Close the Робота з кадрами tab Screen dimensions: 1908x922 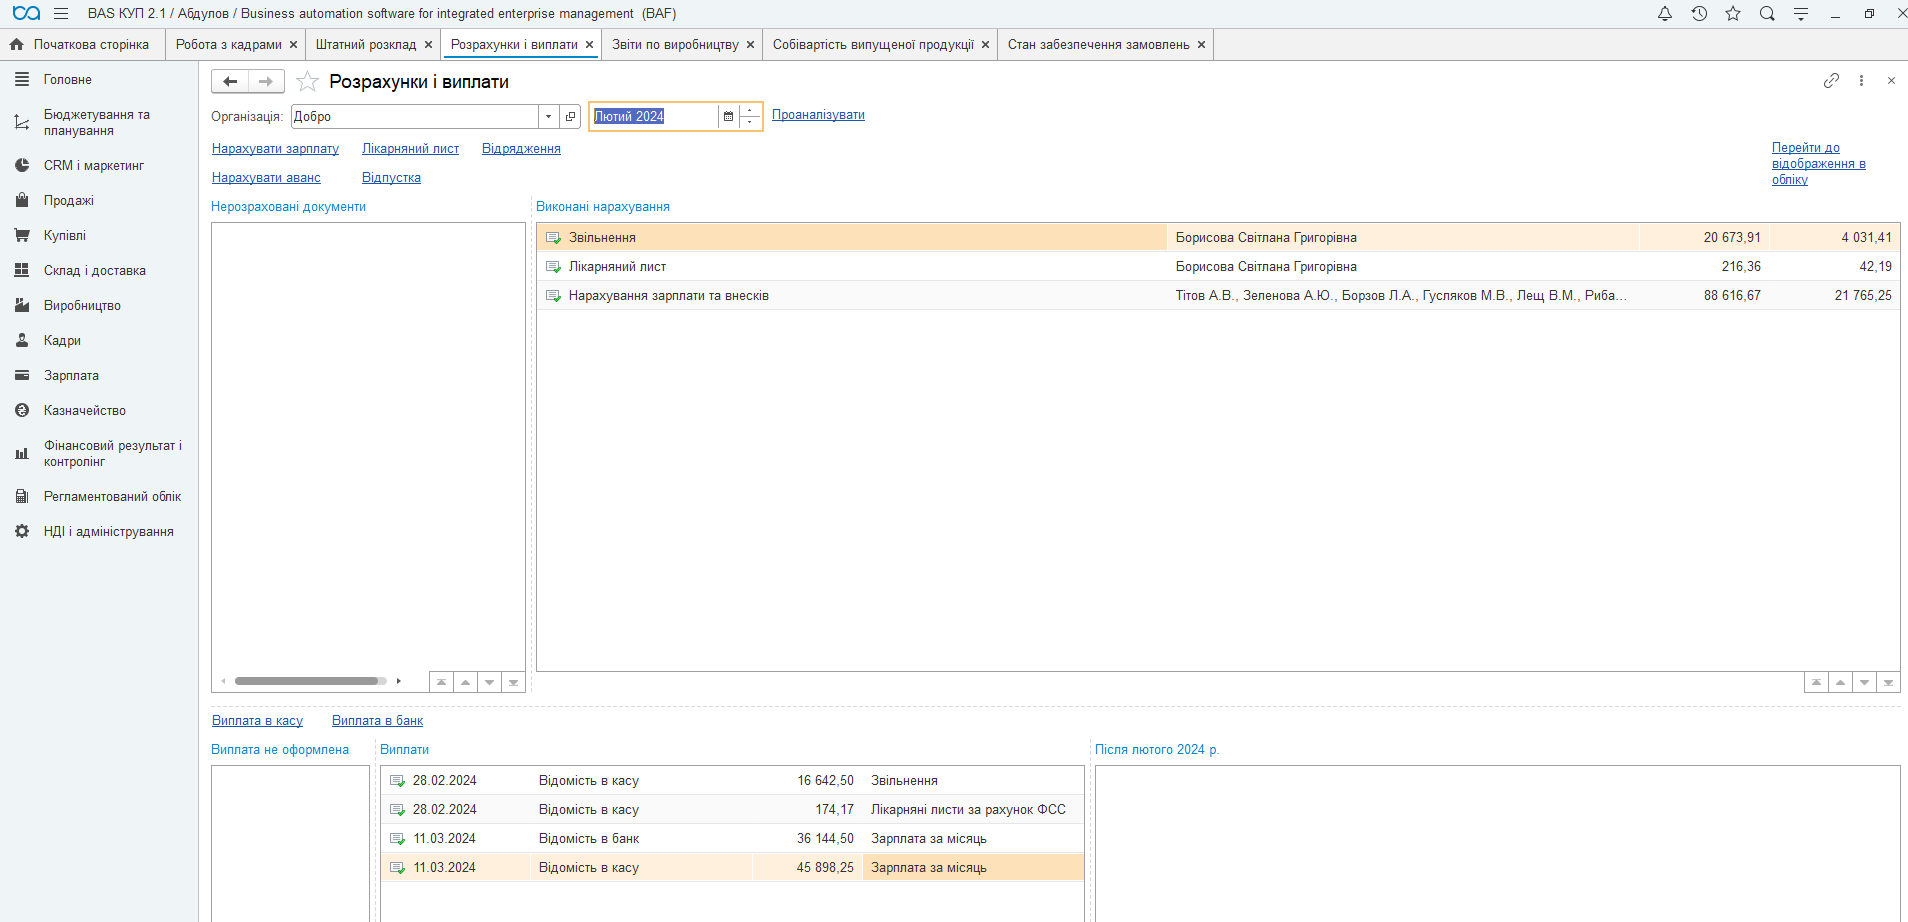(x=293, y=45)
